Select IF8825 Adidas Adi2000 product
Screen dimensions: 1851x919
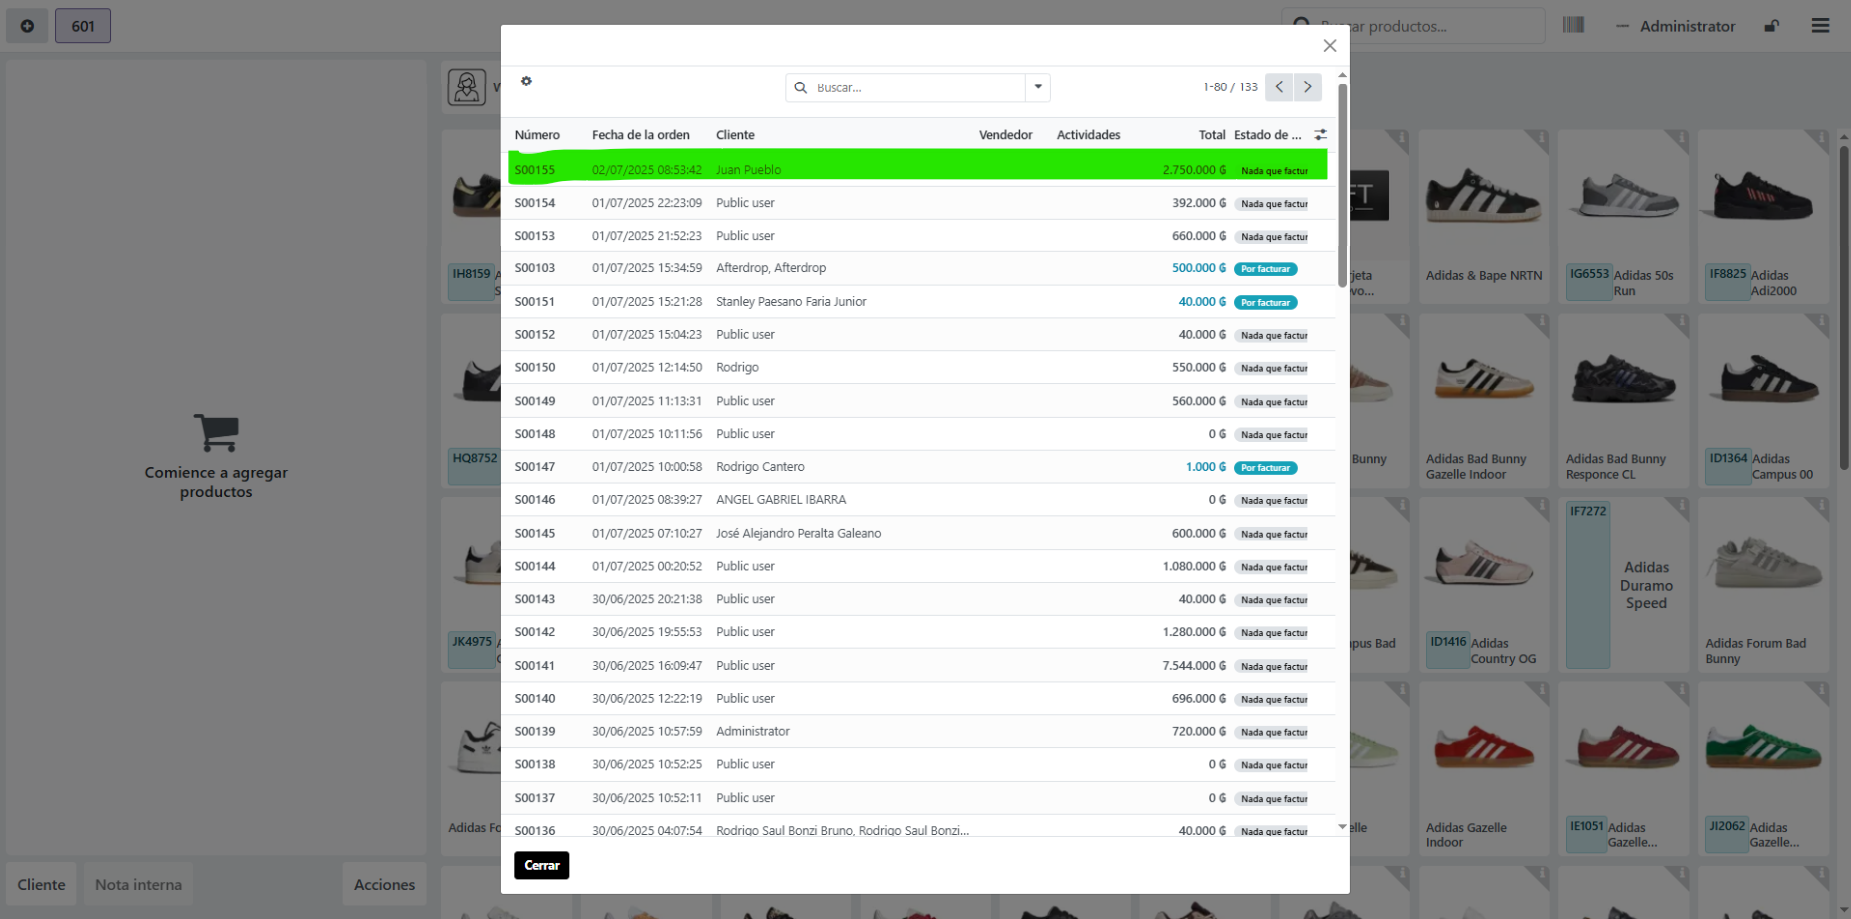[x=1763, y=217]
